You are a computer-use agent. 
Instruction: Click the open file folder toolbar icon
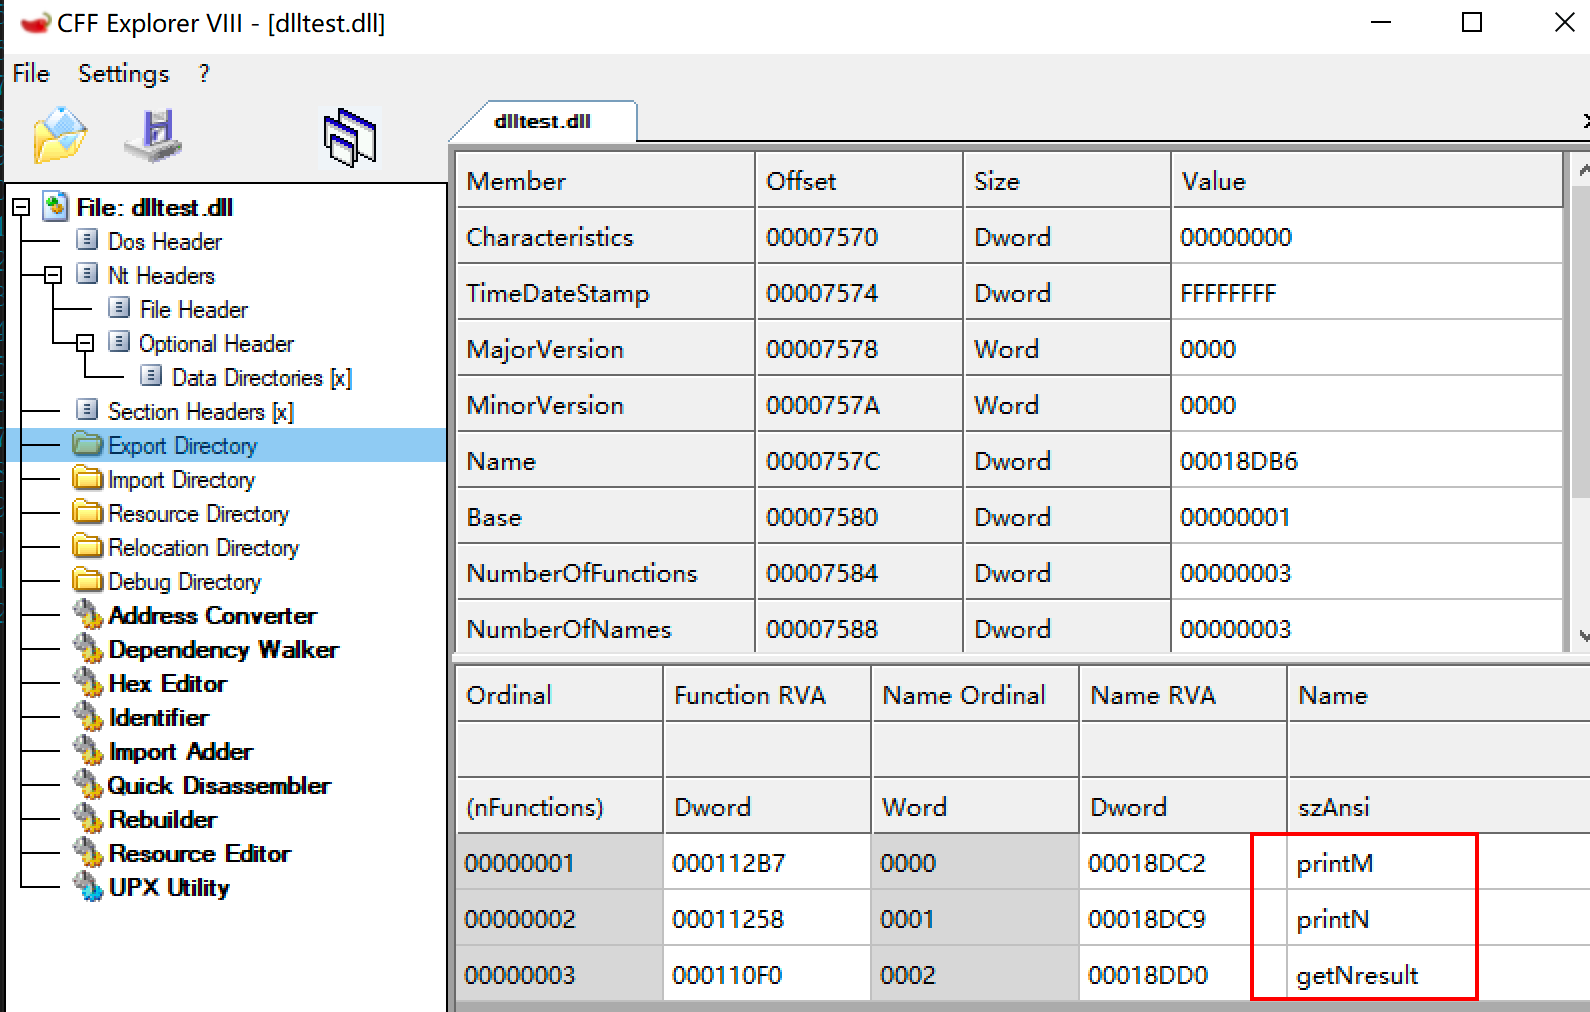tap(59, 135)
